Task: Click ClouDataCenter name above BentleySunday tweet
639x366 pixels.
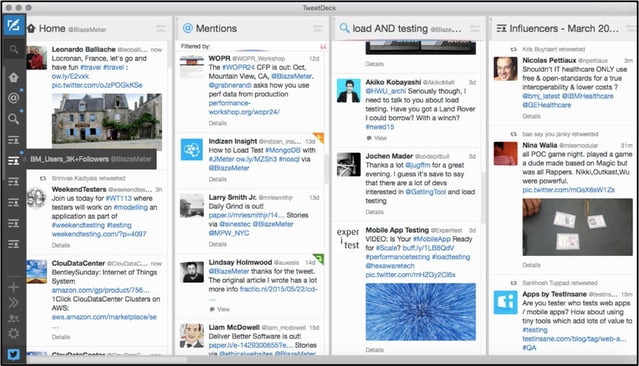Action: tap(78, 263)
